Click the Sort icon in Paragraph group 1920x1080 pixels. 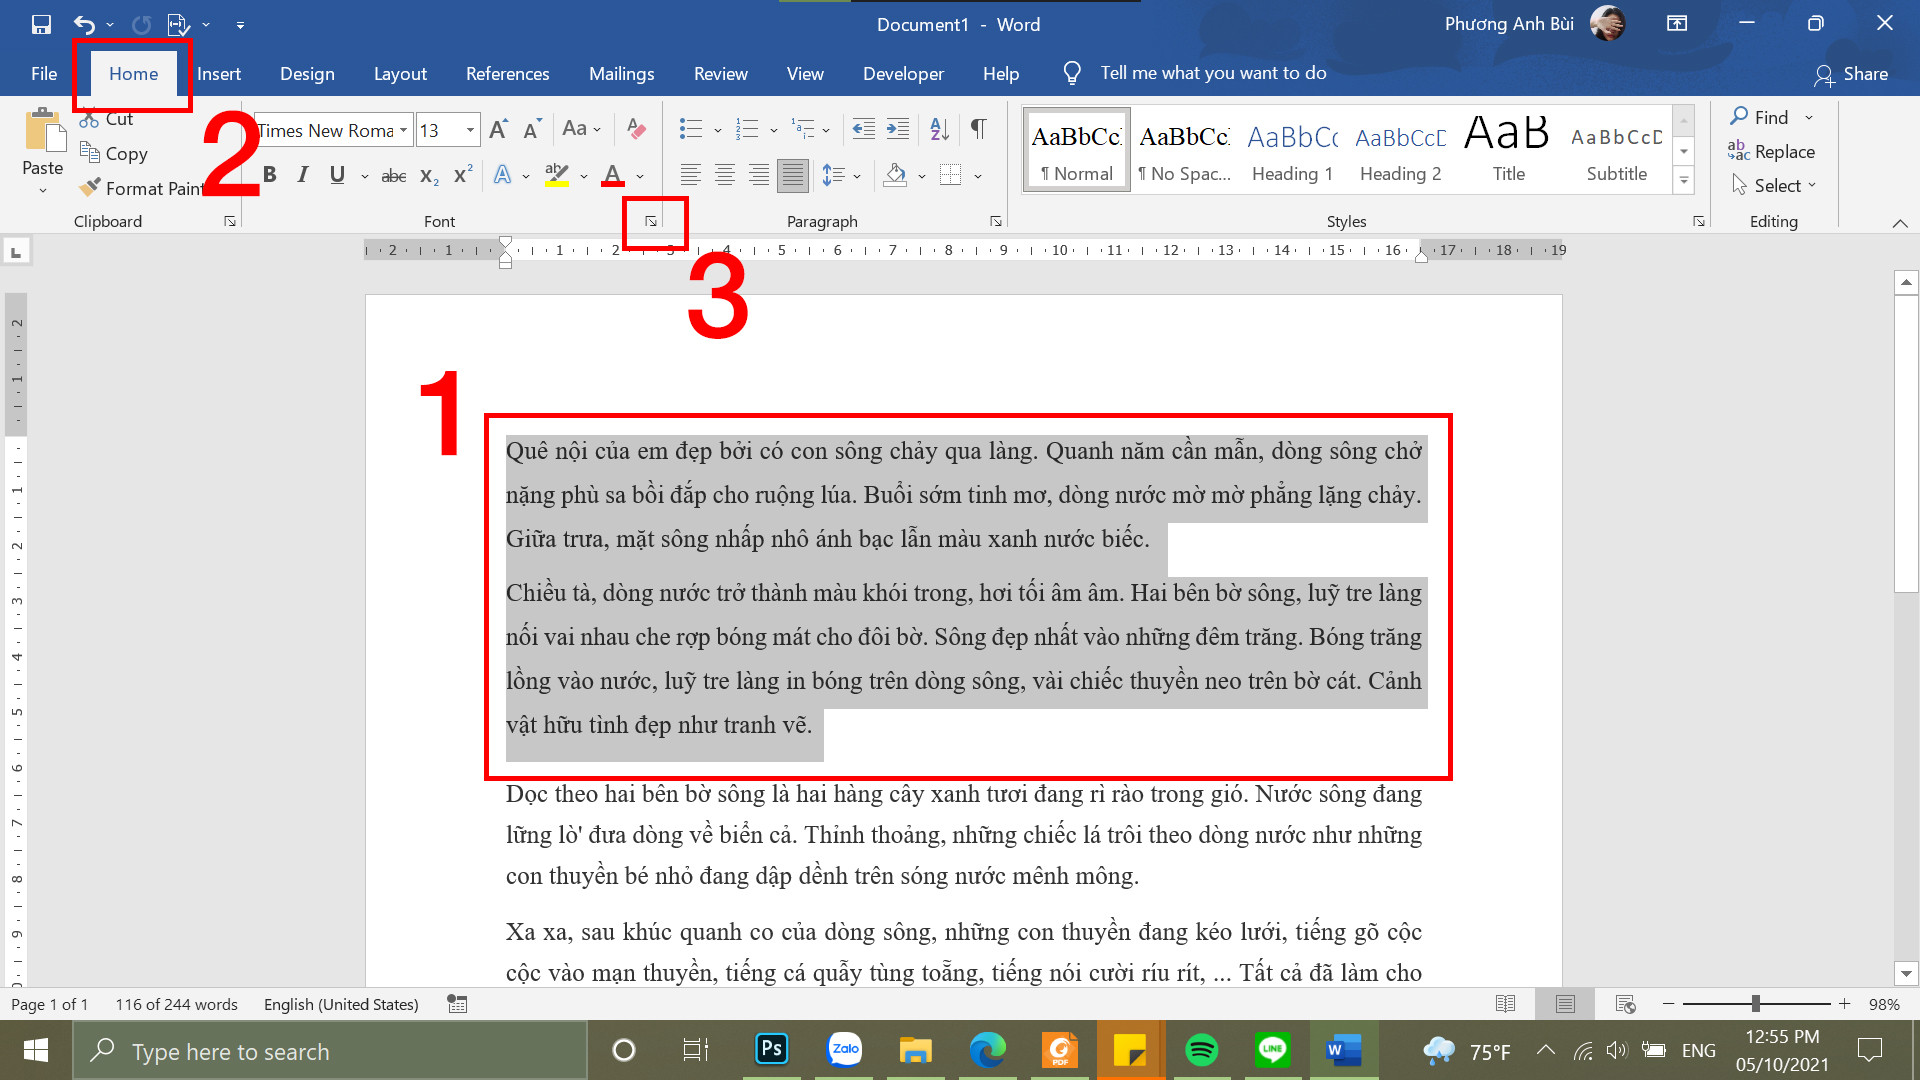click(937, 129)
